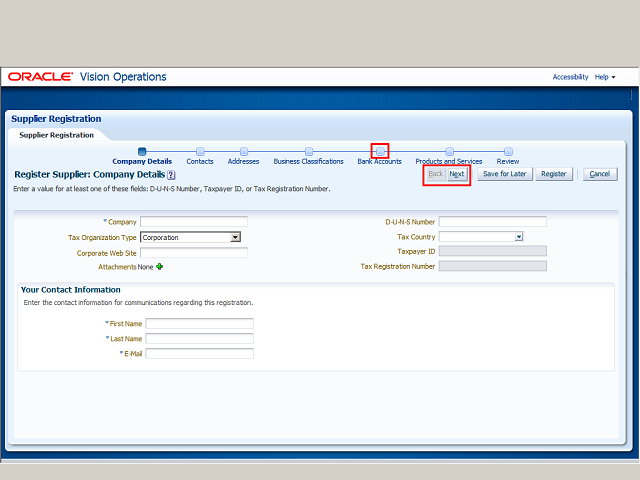
Task: Open the Products and Services step label
Action: pyautogui.click(x=449, y=161)
